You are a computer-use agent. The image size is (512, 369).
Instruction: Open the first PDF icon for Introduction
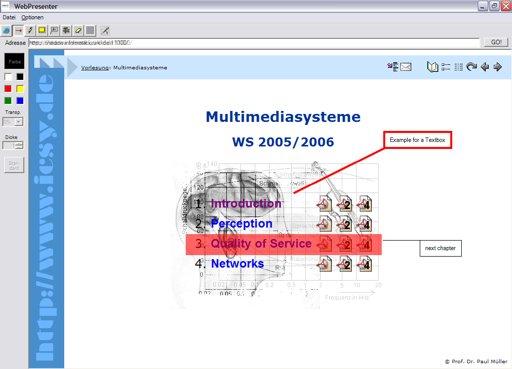click(x=324, y=204)
